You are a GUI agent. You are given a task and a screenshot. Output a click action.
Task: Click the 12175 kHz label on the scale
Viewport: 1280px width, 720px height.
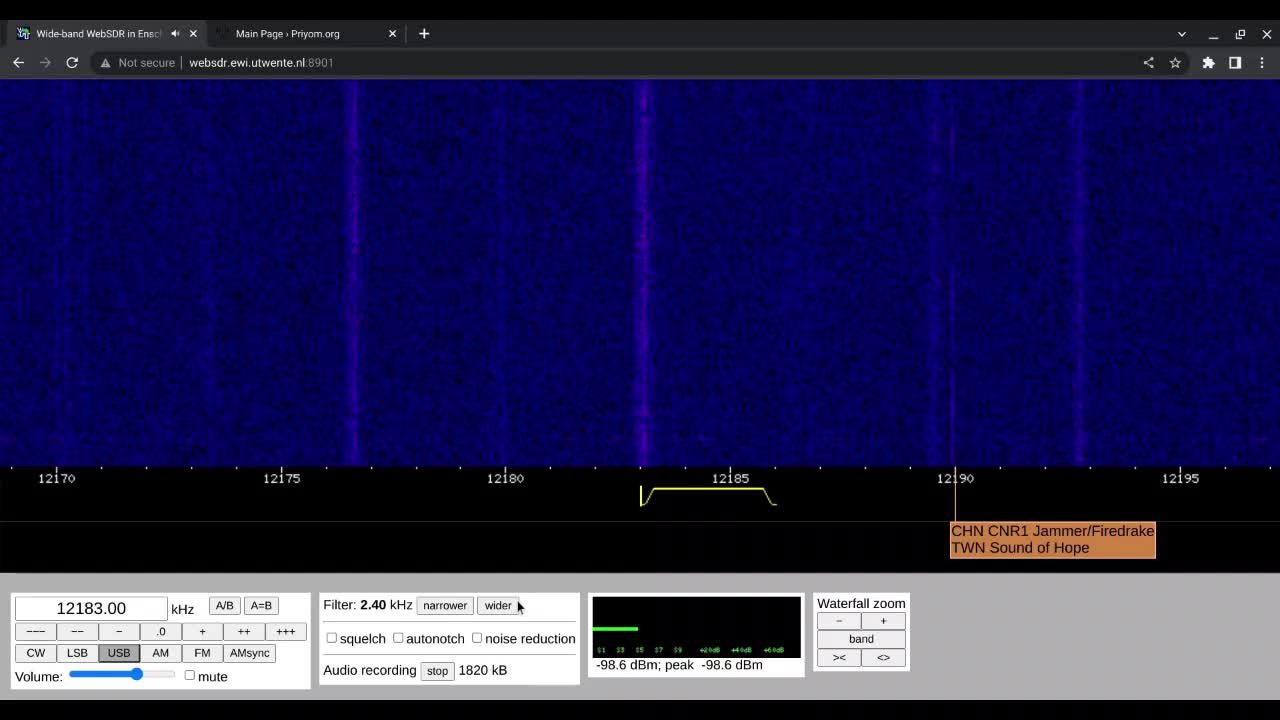point(282,478)
